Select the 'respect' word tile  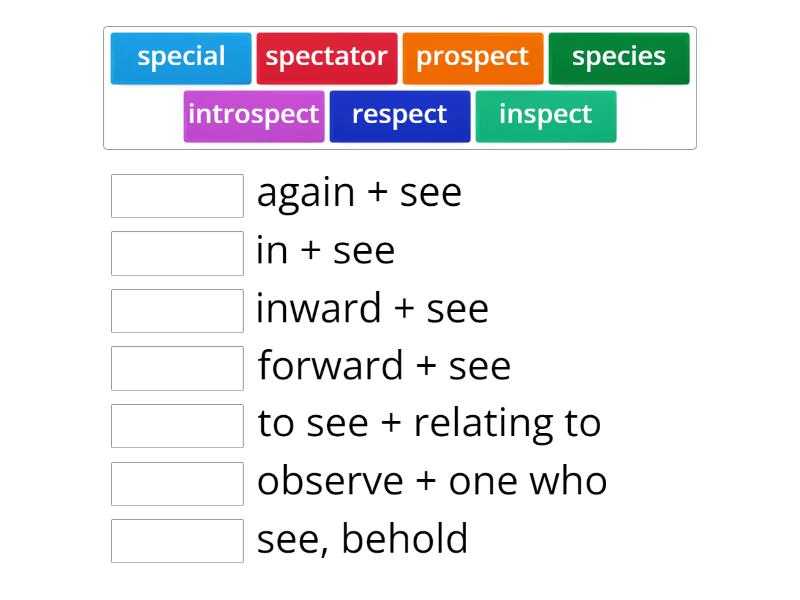400,114
